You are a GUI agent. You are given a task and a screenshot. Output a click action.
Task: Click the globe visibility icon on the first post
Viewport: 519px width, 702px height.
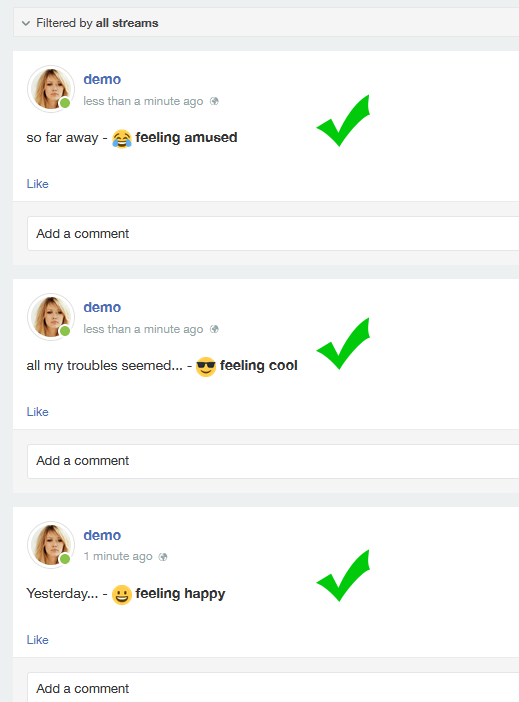(214, 101)
